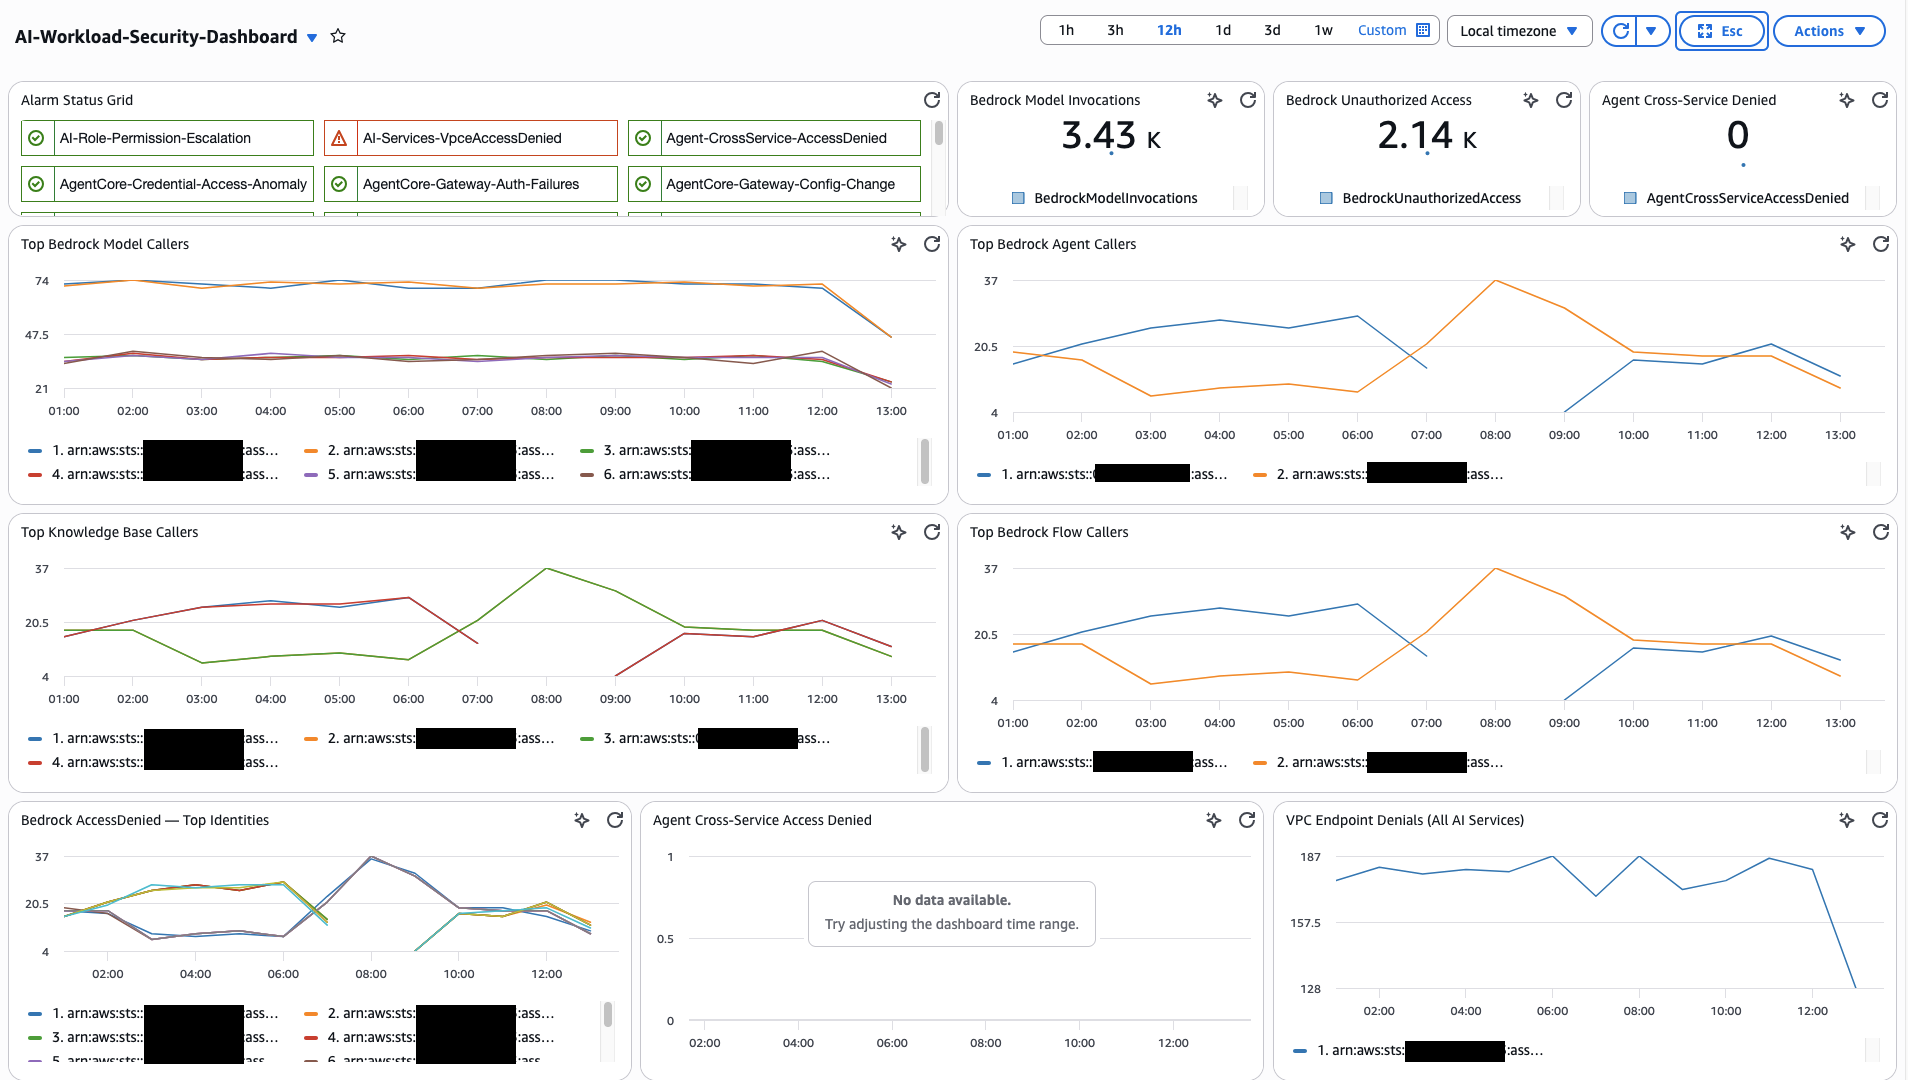
Task: Refresh the Top Bedrock Model Callers widget
Action: (x=932, y=244)
